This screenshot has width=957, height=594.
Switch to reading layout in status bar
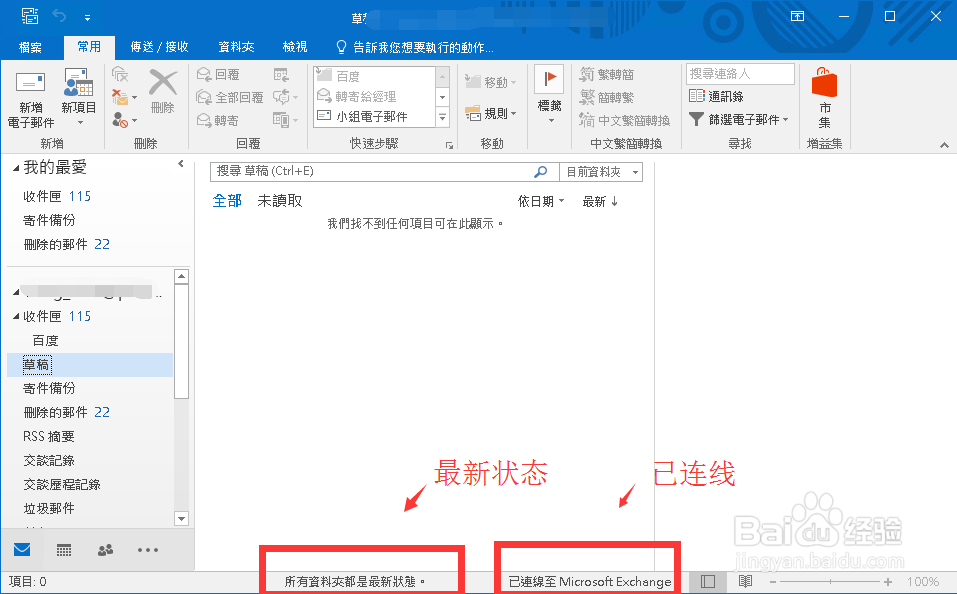[744, 581]
